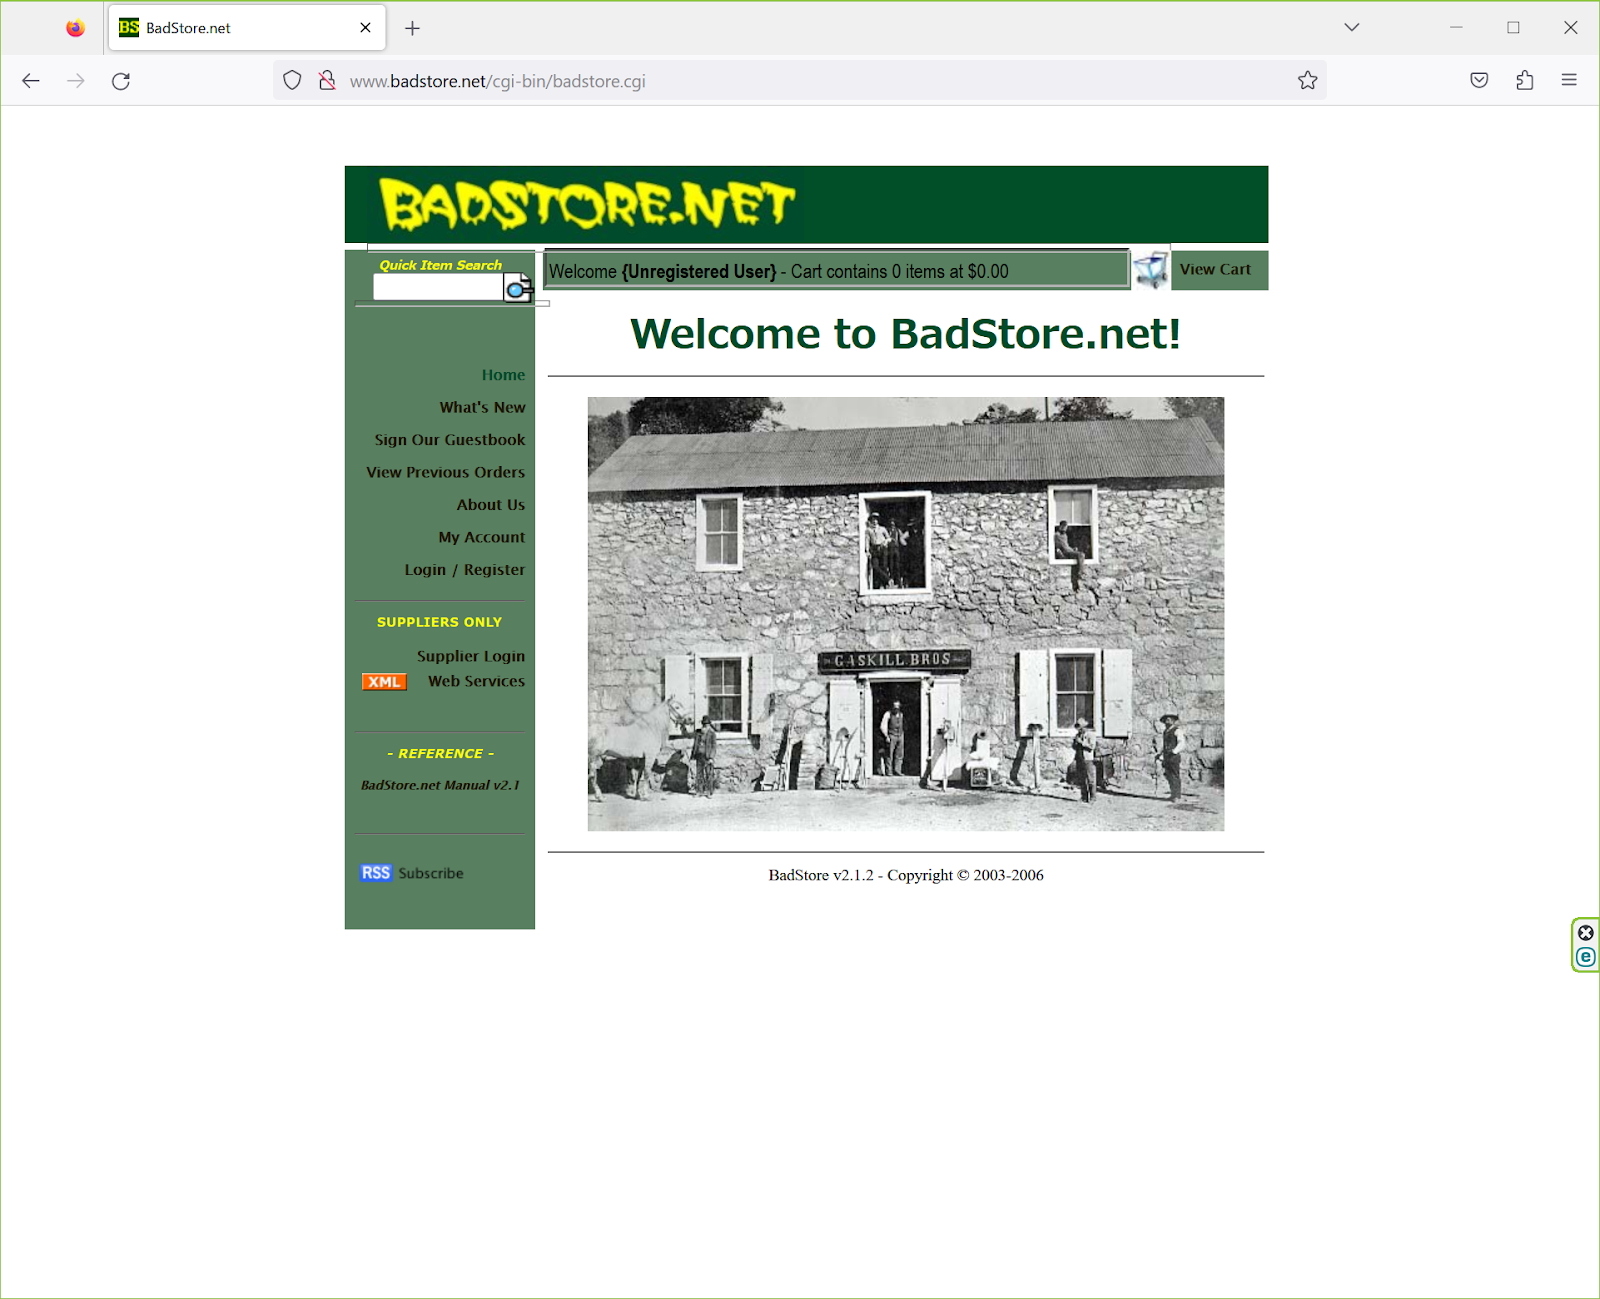Open the BadStore.net Manual v2.1

click(x=439, y=785)
